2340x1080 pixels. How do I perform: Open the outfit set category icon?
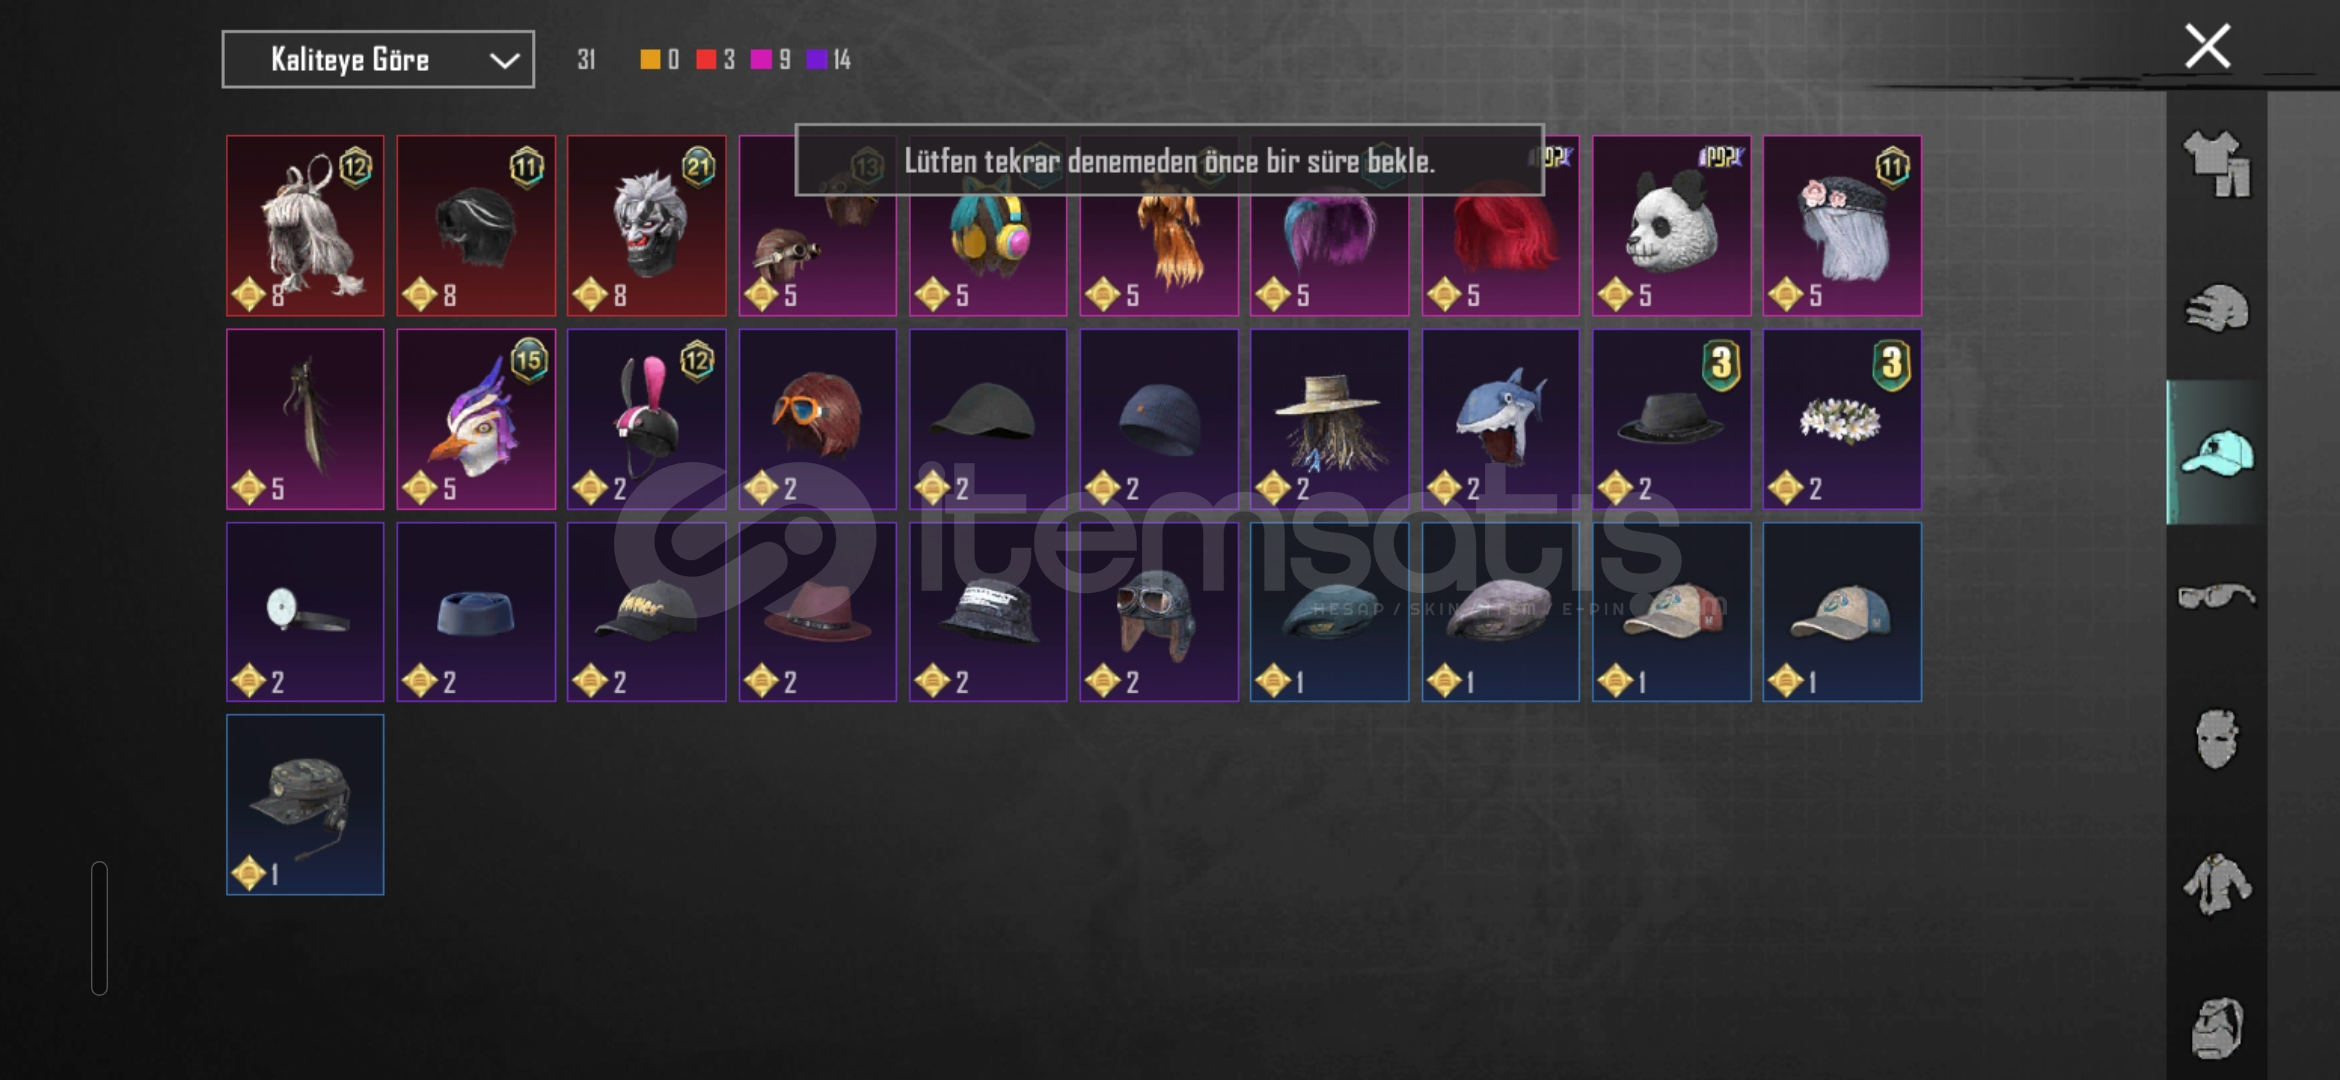(x=2217, y=163)
